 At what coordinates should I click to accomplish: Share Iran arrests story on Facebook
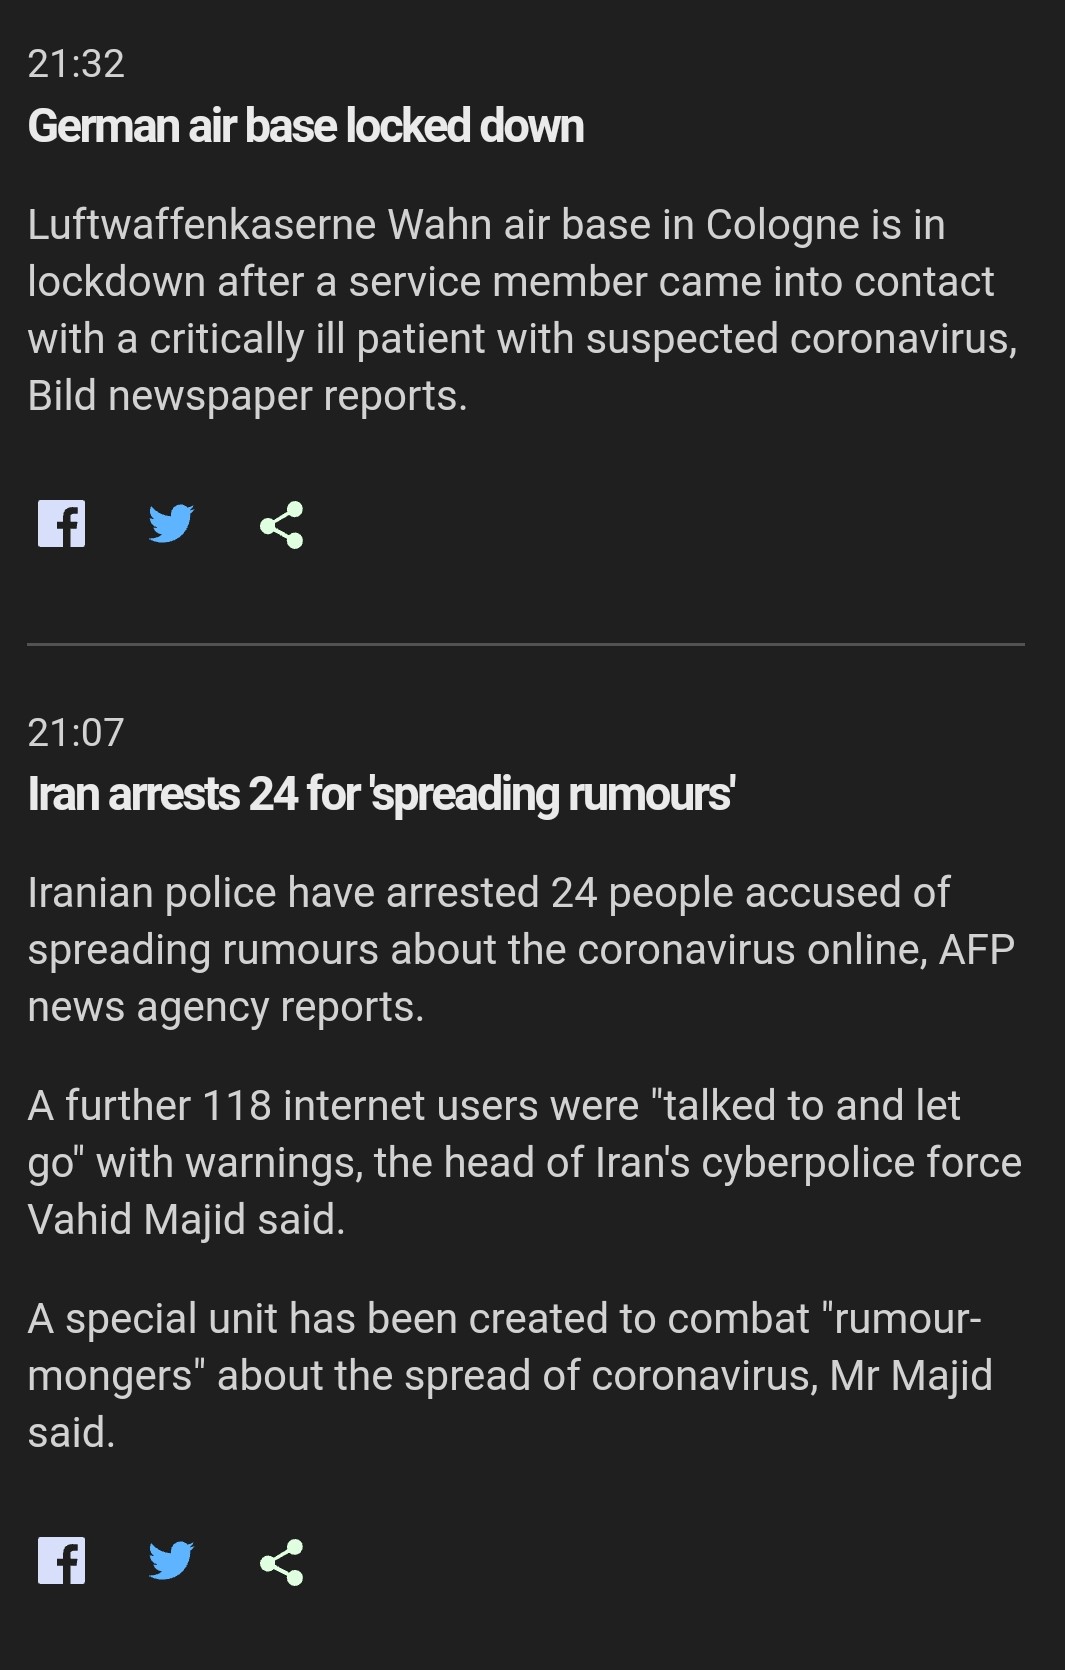click(61, 1560)
